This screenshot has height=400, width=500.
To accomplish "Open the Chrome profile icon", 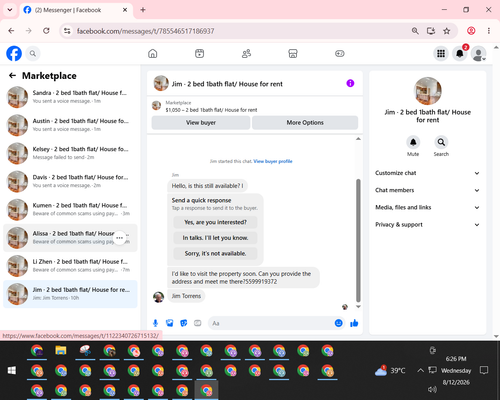I will 471,31.
